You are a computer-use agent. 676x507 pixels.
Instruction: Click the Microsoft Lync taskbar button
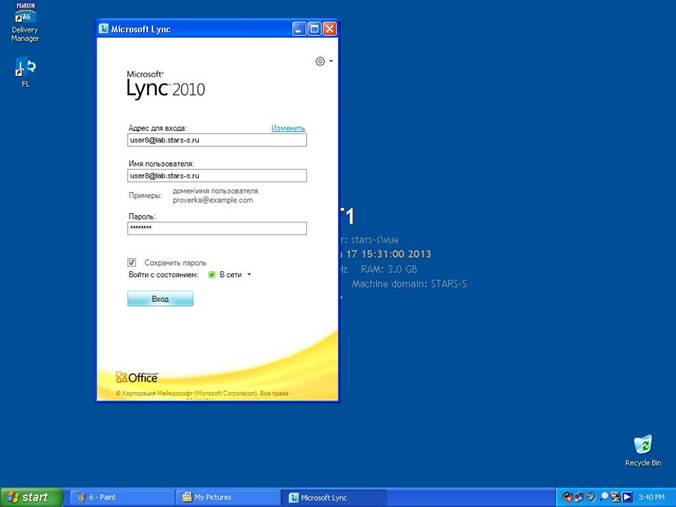coord(333,498)
